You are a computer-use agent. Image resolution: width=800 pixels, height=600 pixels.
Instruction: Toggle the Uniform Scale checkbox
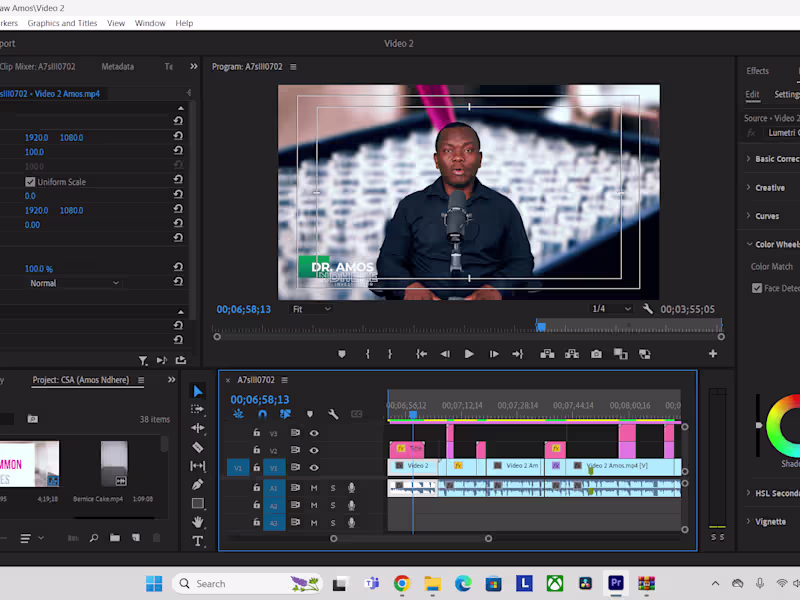tap(30, 182)
